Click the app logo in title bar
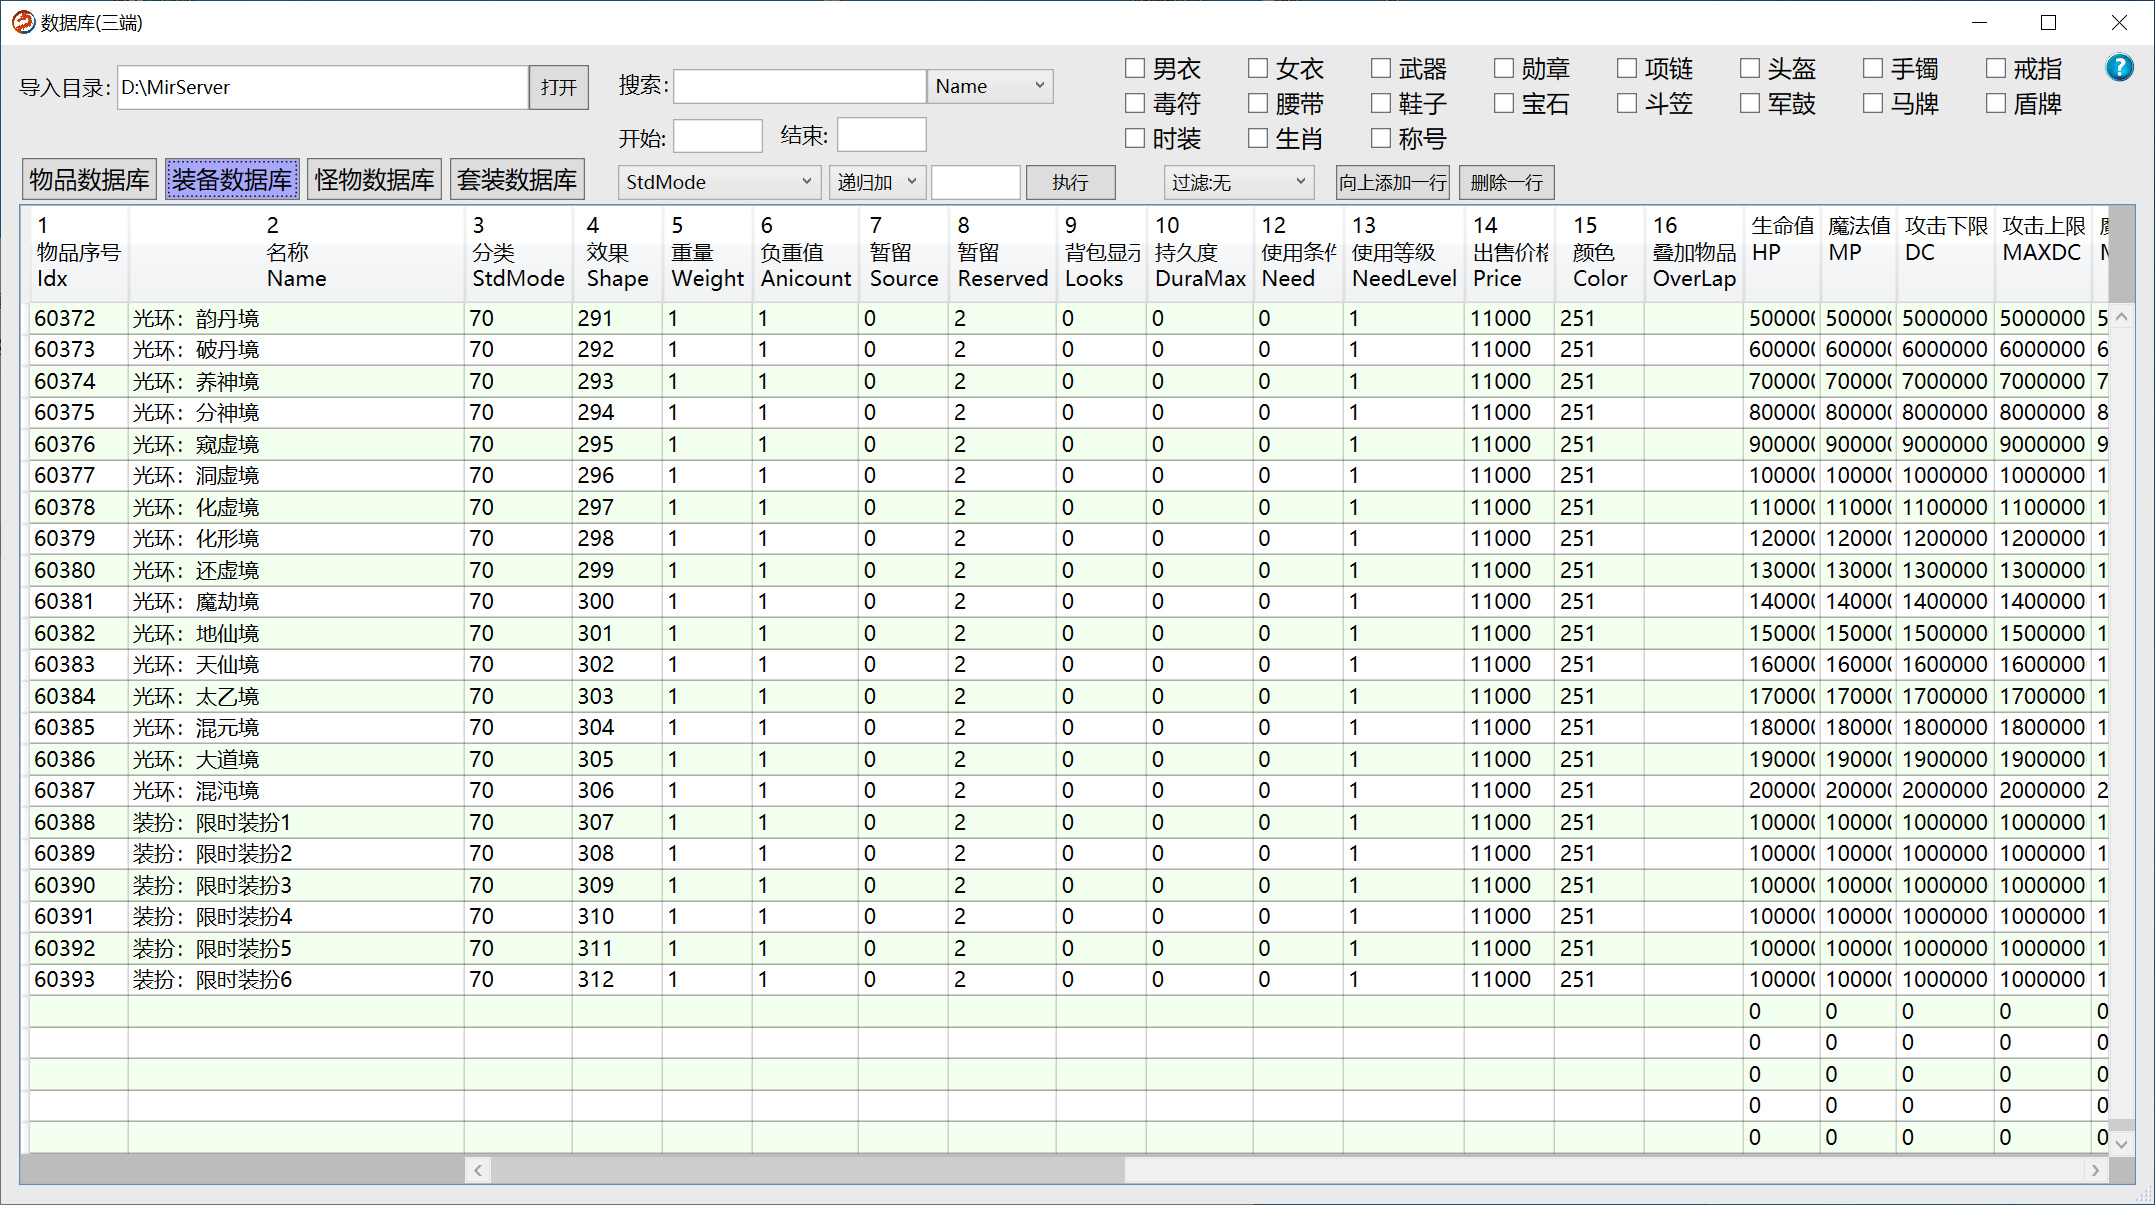2155x1205 pixels. 23,22
